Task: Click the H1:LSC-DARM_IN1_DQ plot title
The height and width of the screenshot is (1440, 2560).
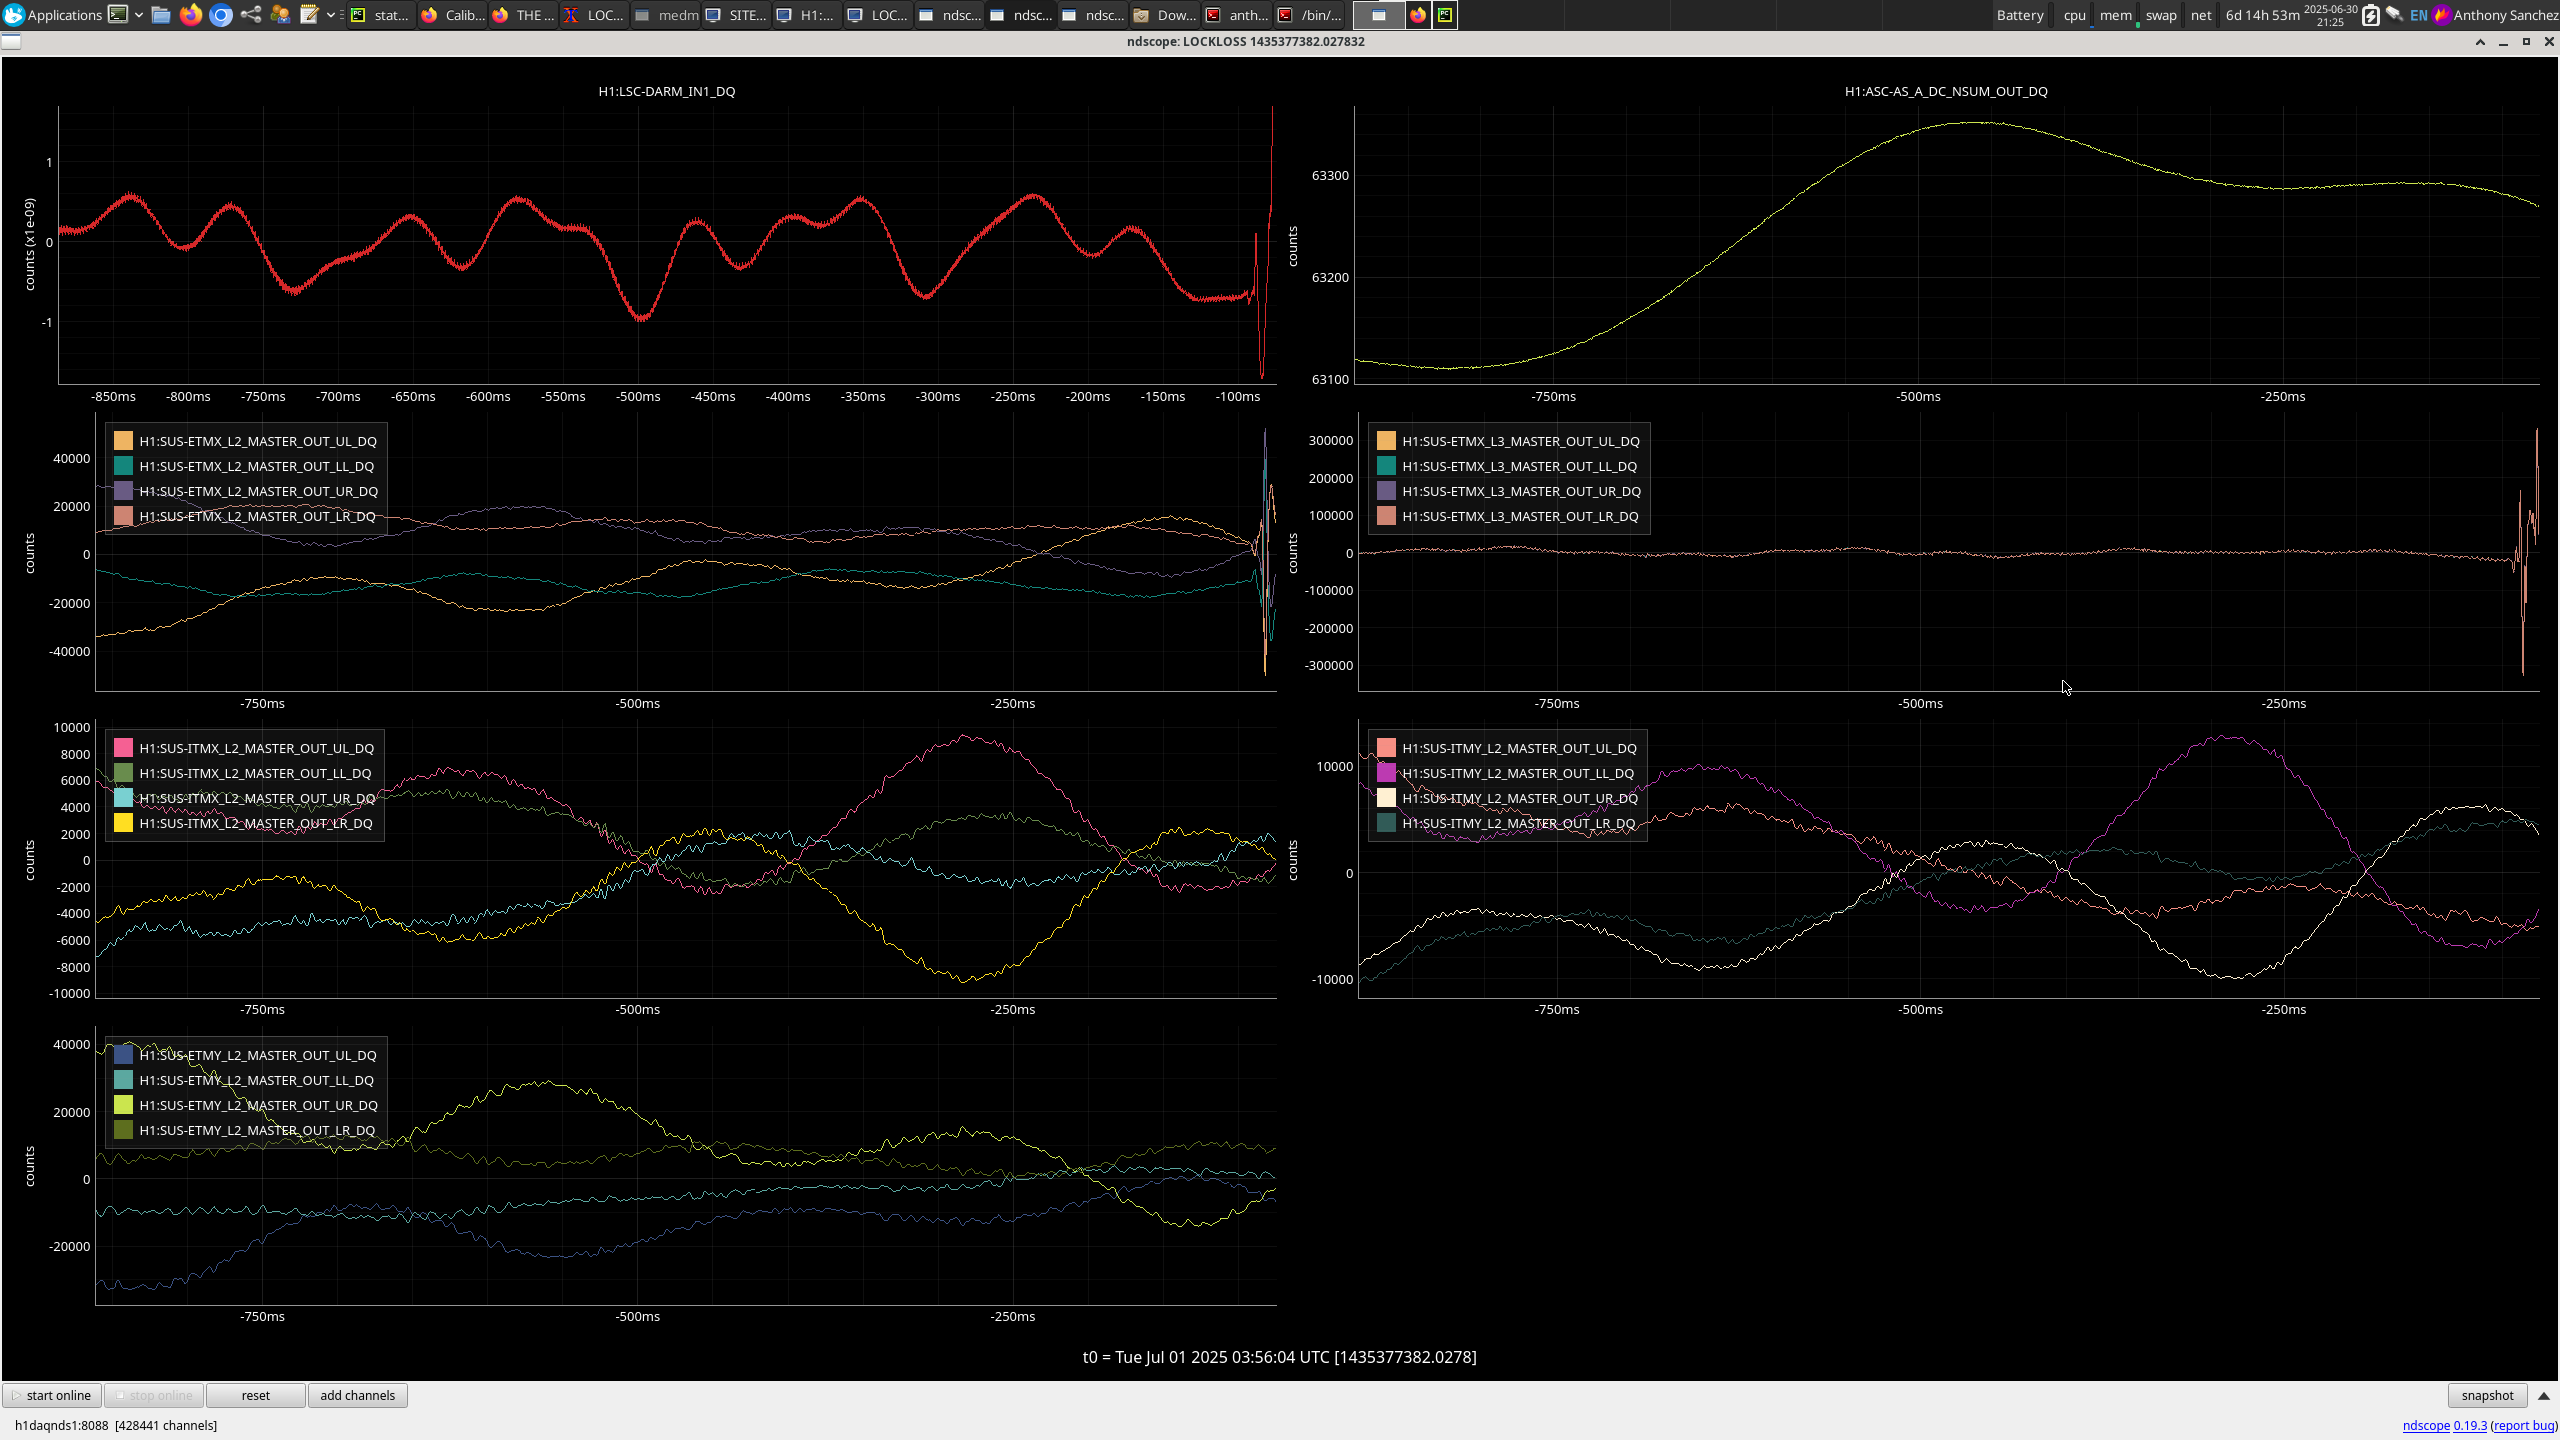Action: [x=667, y=91]
